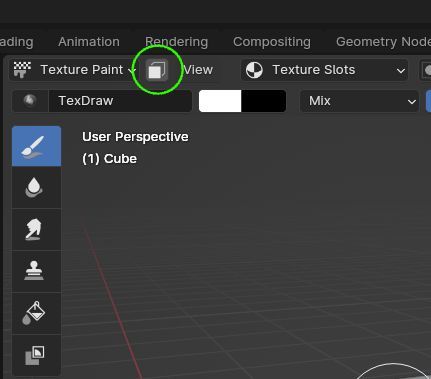431x379 pixels.
Task: Click the '(1) Cube' object label
Action: coord(110,159)
